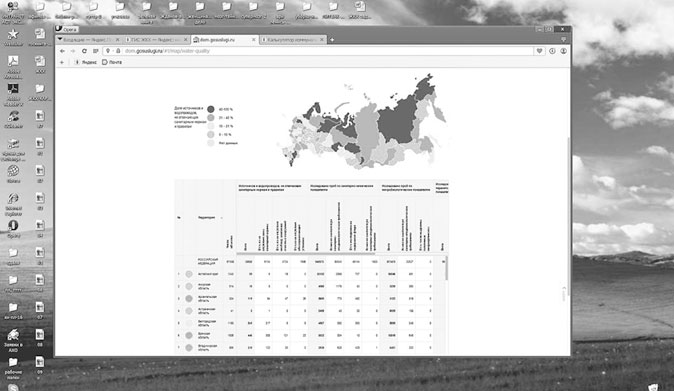This screenshot has width=674, height=391.
Task: Open Speed Dial grid icon beside reload
Action: pyautogui.click(x=95, y=51)
